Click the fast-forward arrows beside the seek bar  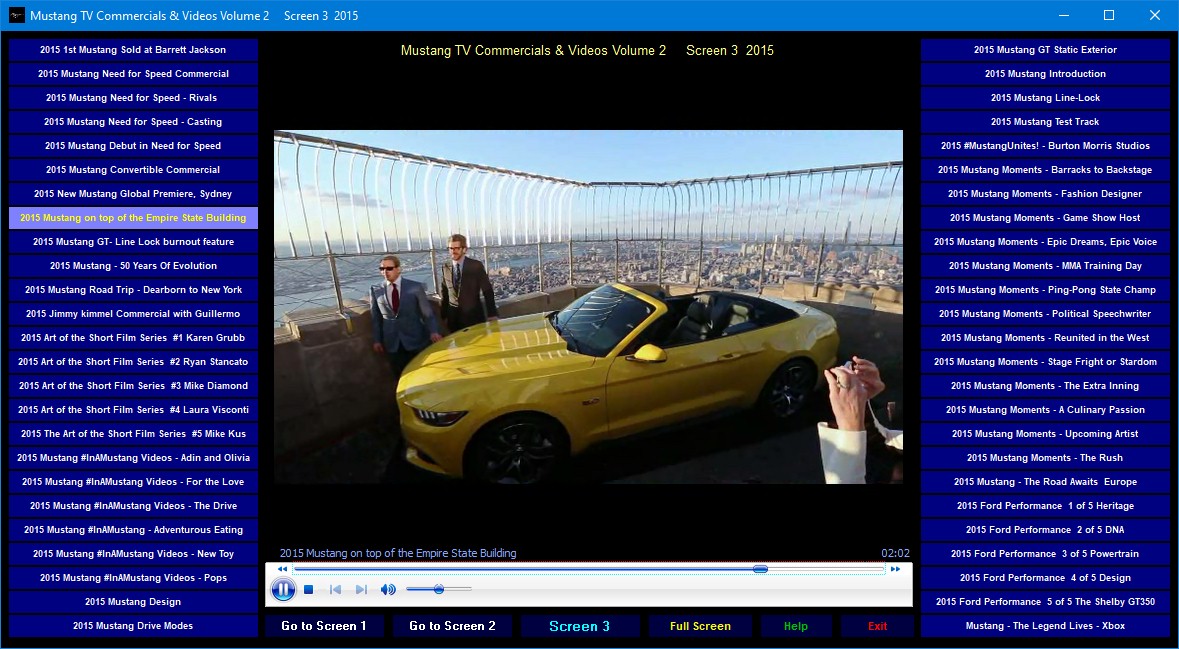[x=895, y=569]
